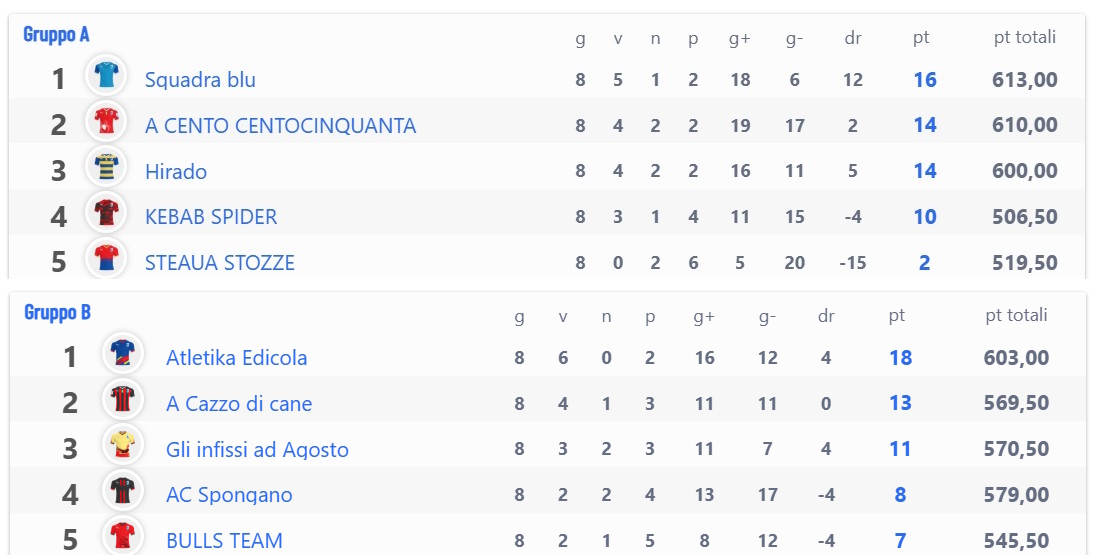Click KEBAB SPIDER's dark red jersey icon
Image resolution: width=1093 pixels, height=555 pixels.
(x=106, y=212)
